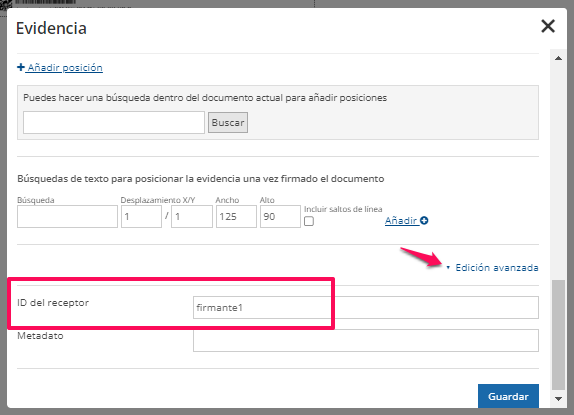The height and width of the screenshot is (415, 574).
Task: Click the ID del receptor field
Action: click(366, 307)
